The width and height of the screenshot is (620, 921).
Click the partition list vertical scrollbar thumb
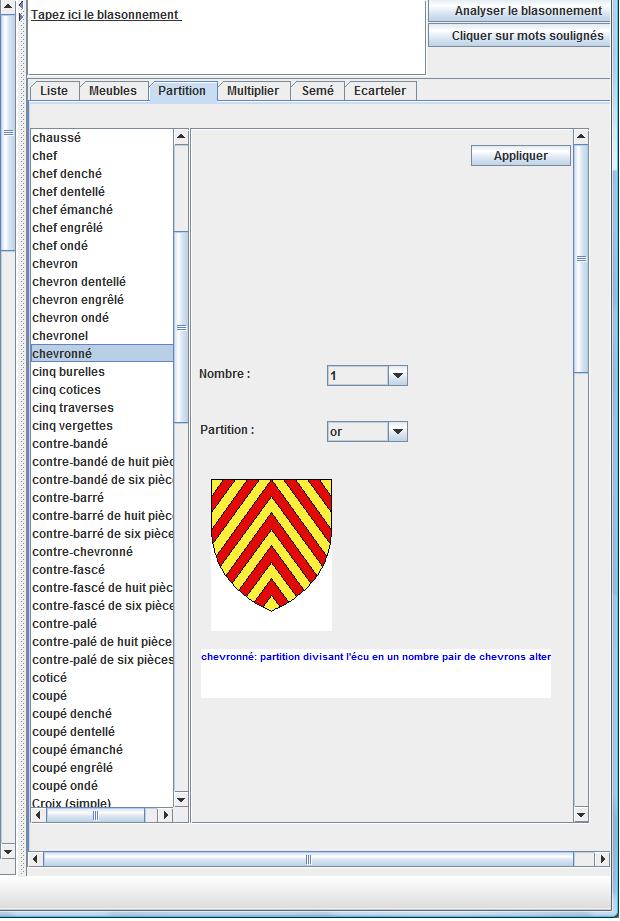(x=181, y=327)
